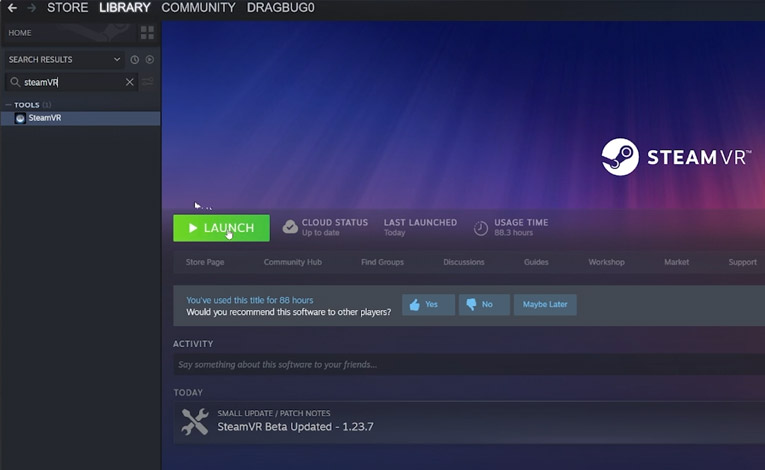This screenshot has height=470, width=765.
Task: Open the Store menu
Action: (67, 8)
